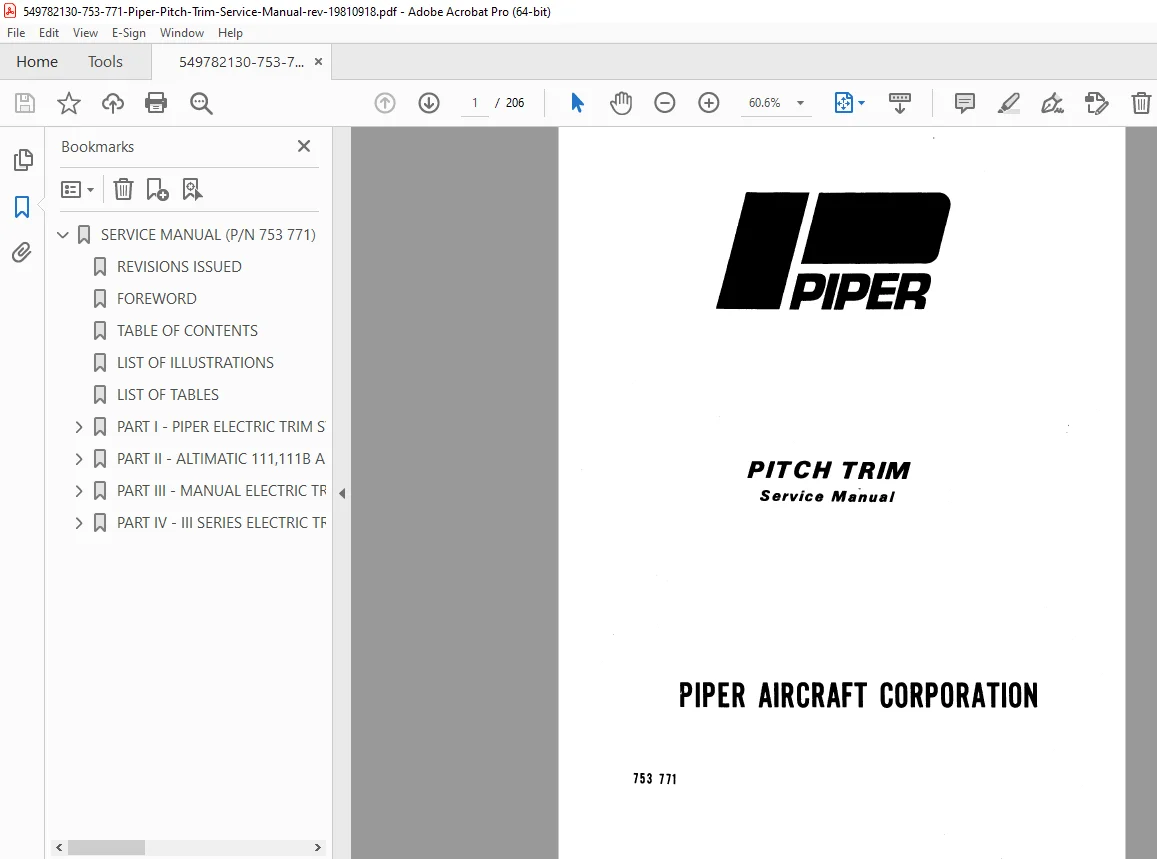This screenshot has height=859, width=1157.
Task: Print the document
Action: 156,103
